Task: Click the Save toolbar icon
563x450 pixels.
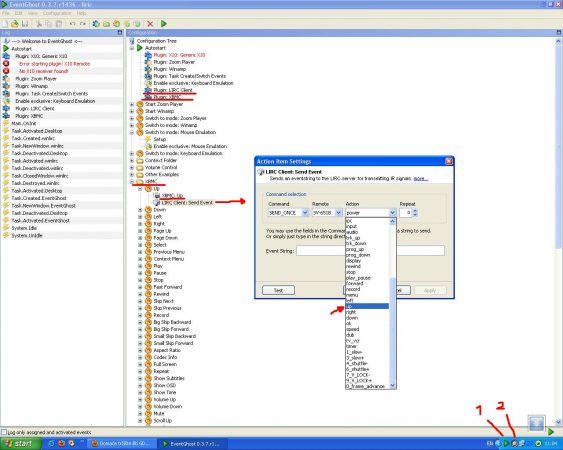Action: click(25, 24)
